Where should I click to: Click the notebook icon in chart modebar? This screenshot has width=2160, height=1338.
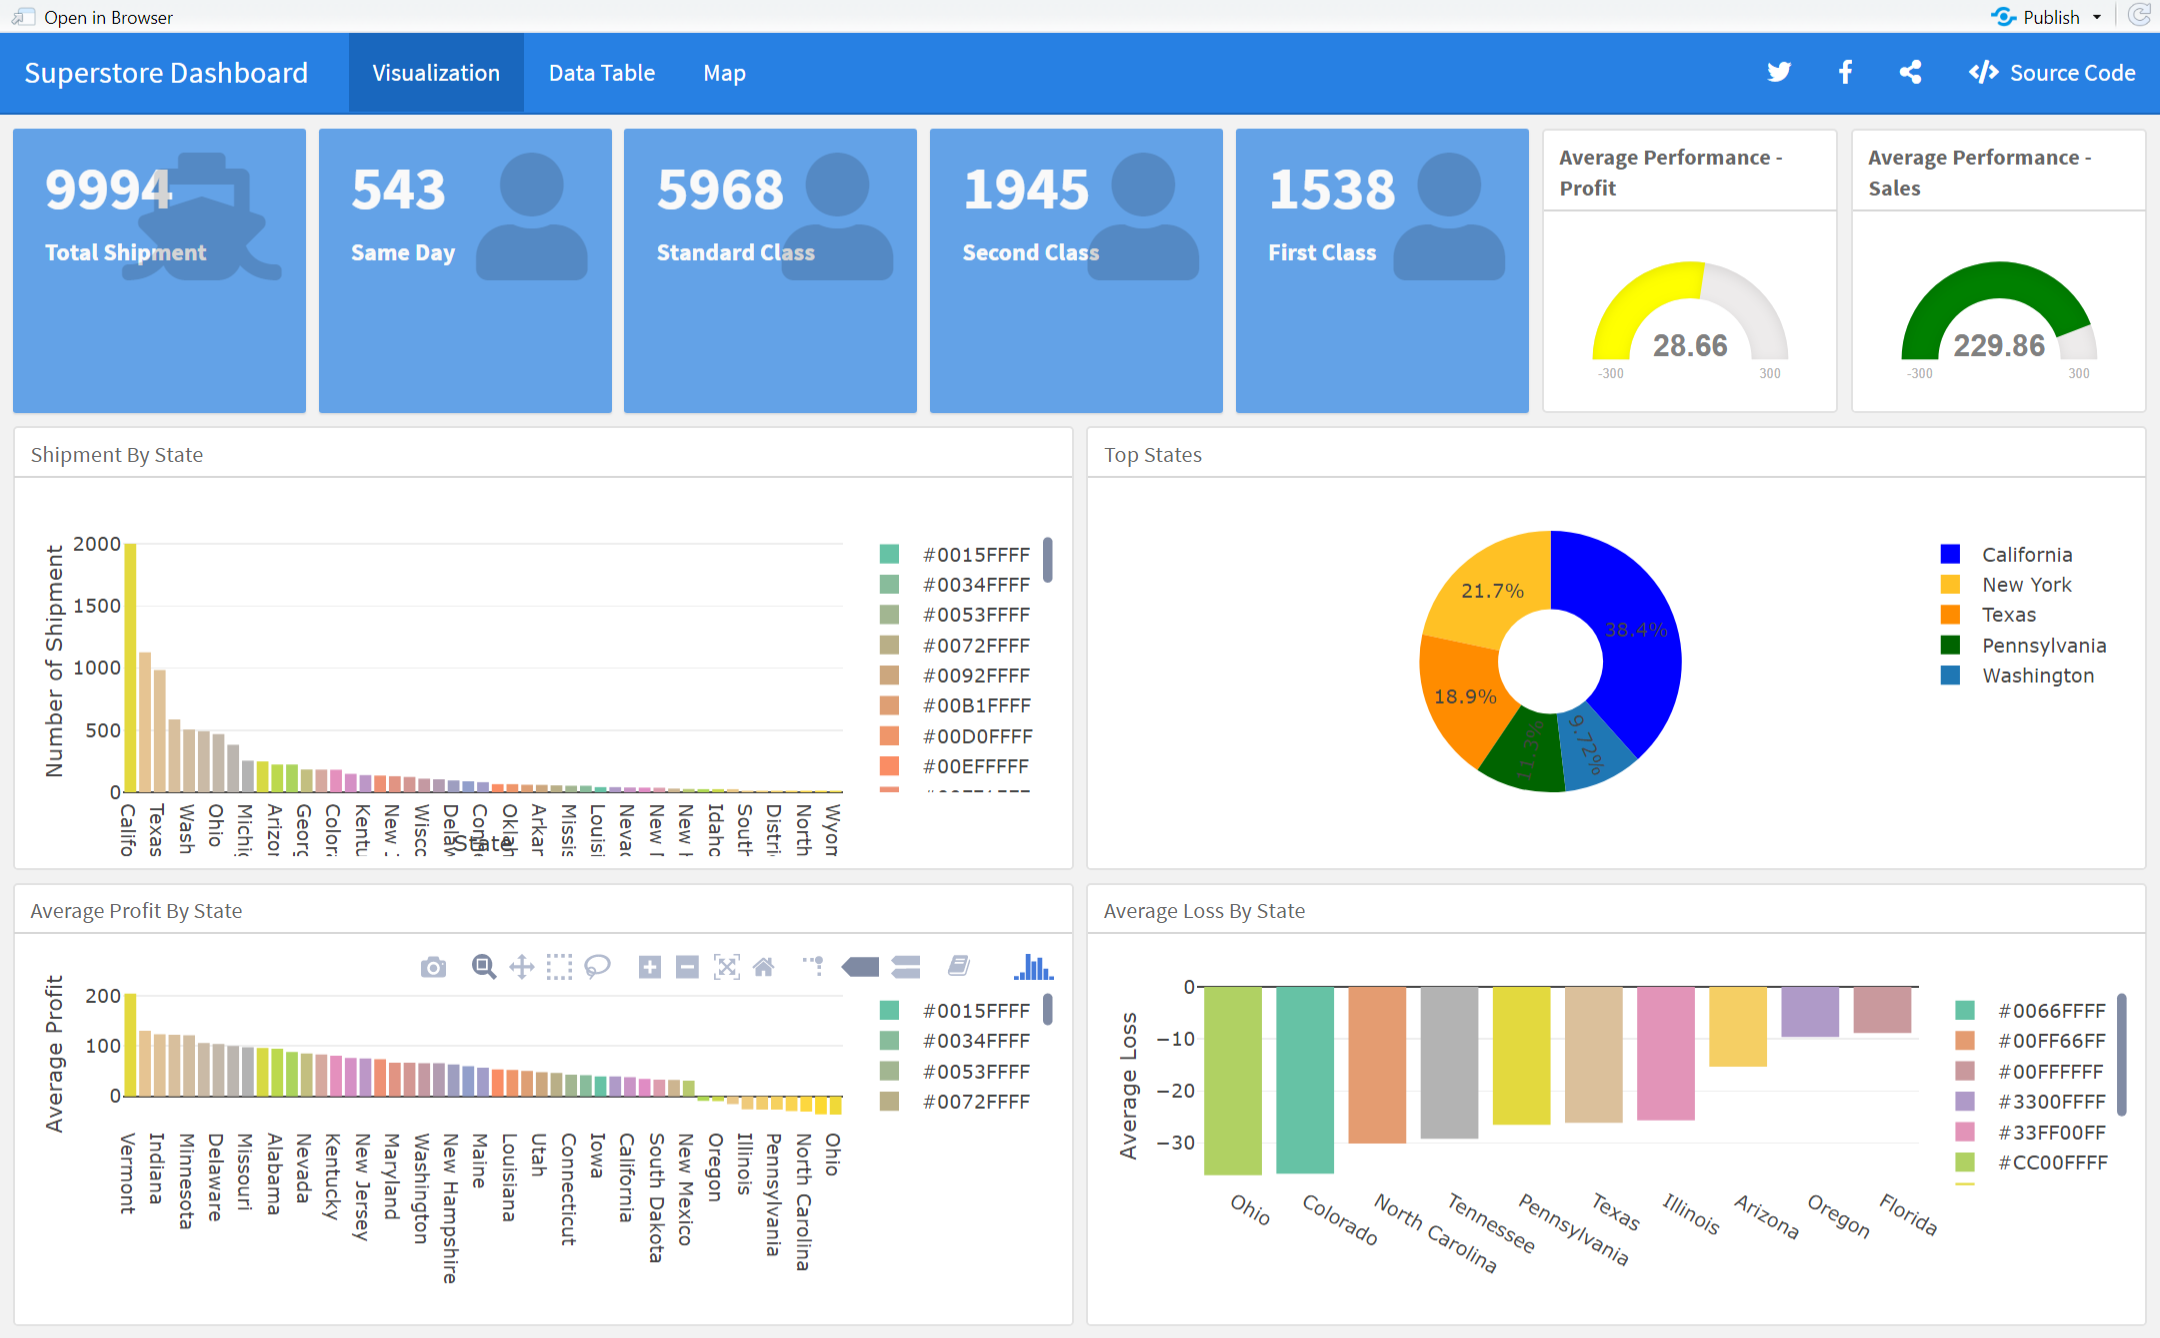(x=958, y=965)
